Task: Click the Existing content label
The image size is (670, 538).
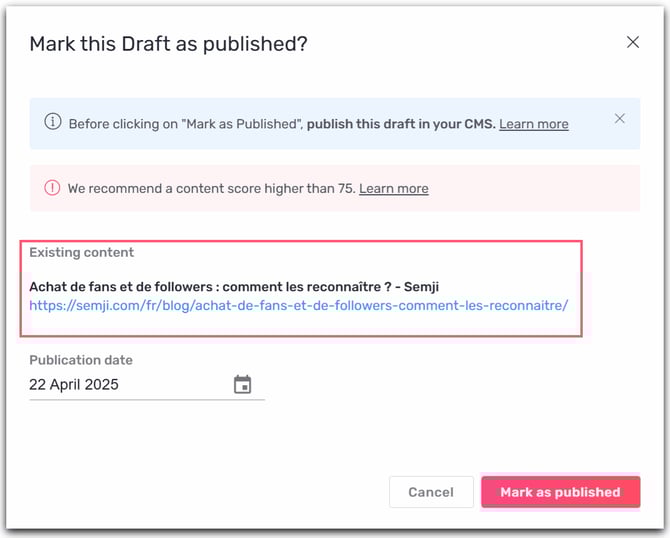Action: pos(82,252)
